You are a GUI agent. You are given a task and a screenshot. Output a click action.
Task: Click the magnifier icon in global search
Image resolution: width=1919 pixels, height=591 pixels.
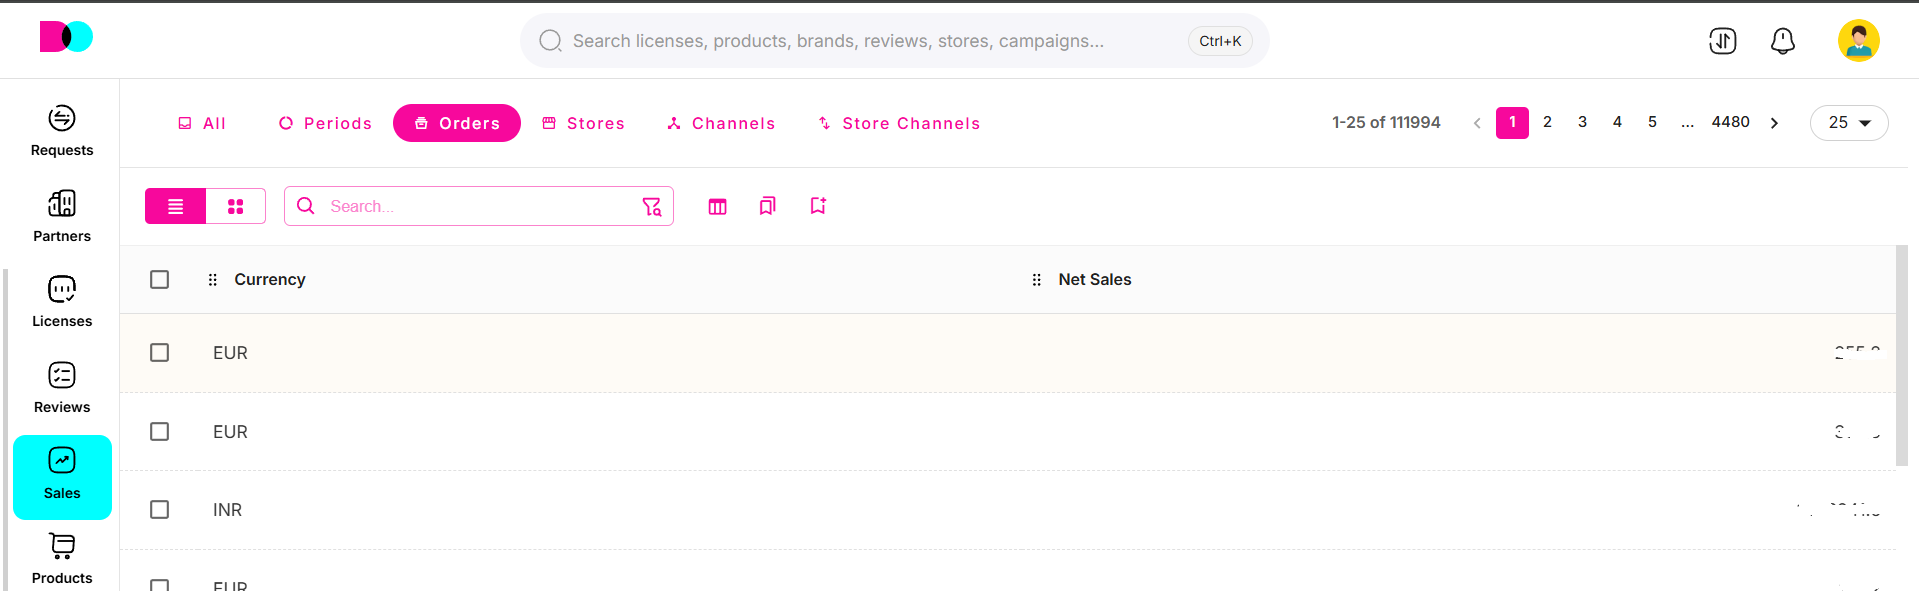pyautogui.click(x=550, y=41)
